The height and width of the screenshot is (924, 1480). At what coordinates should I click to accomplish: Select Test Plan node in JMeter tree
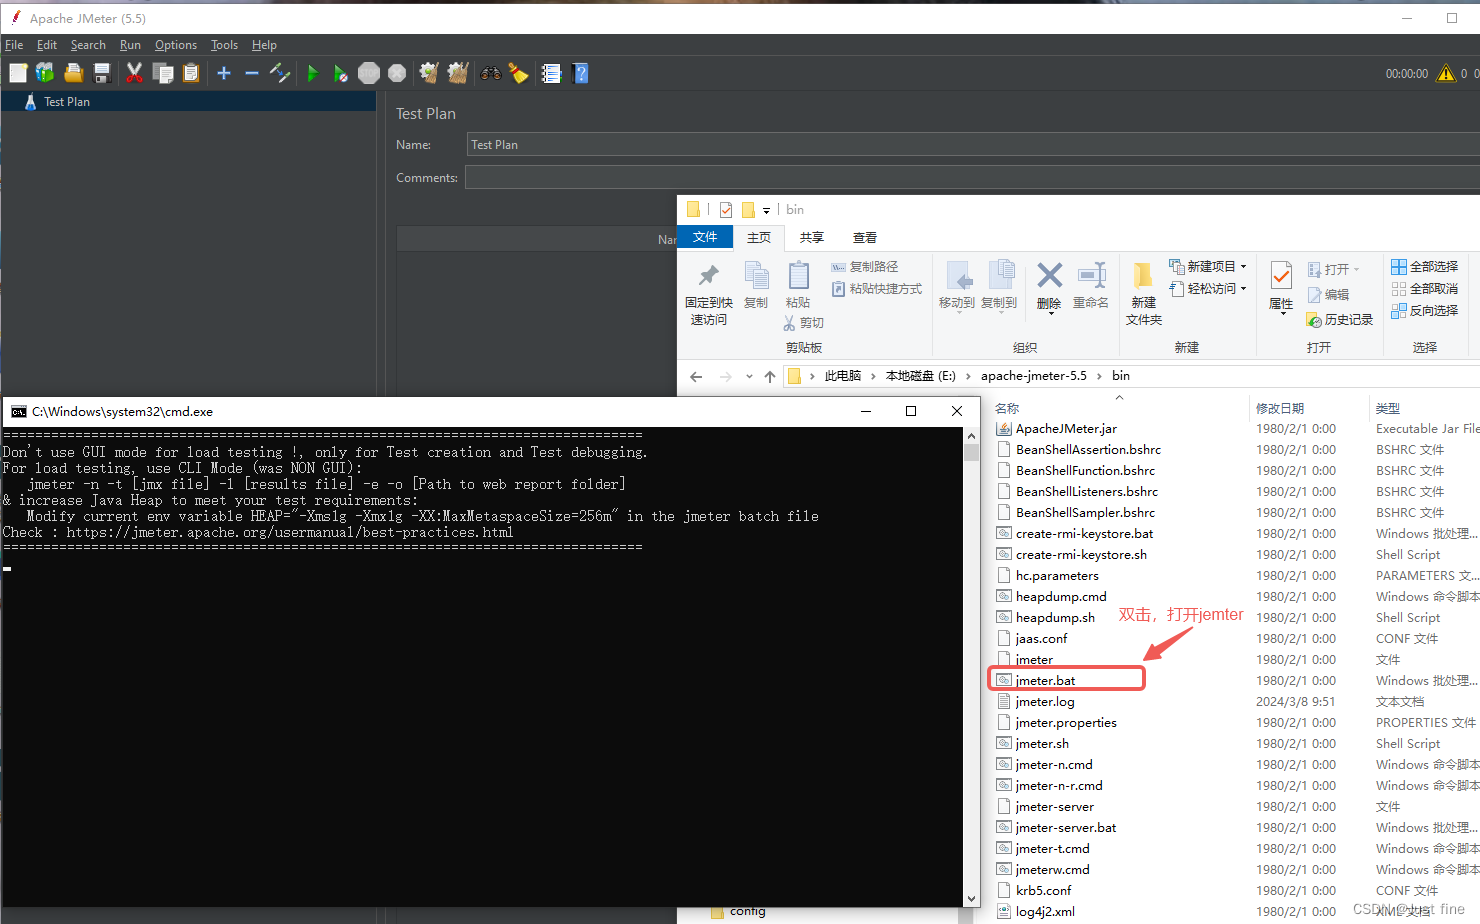67,102
